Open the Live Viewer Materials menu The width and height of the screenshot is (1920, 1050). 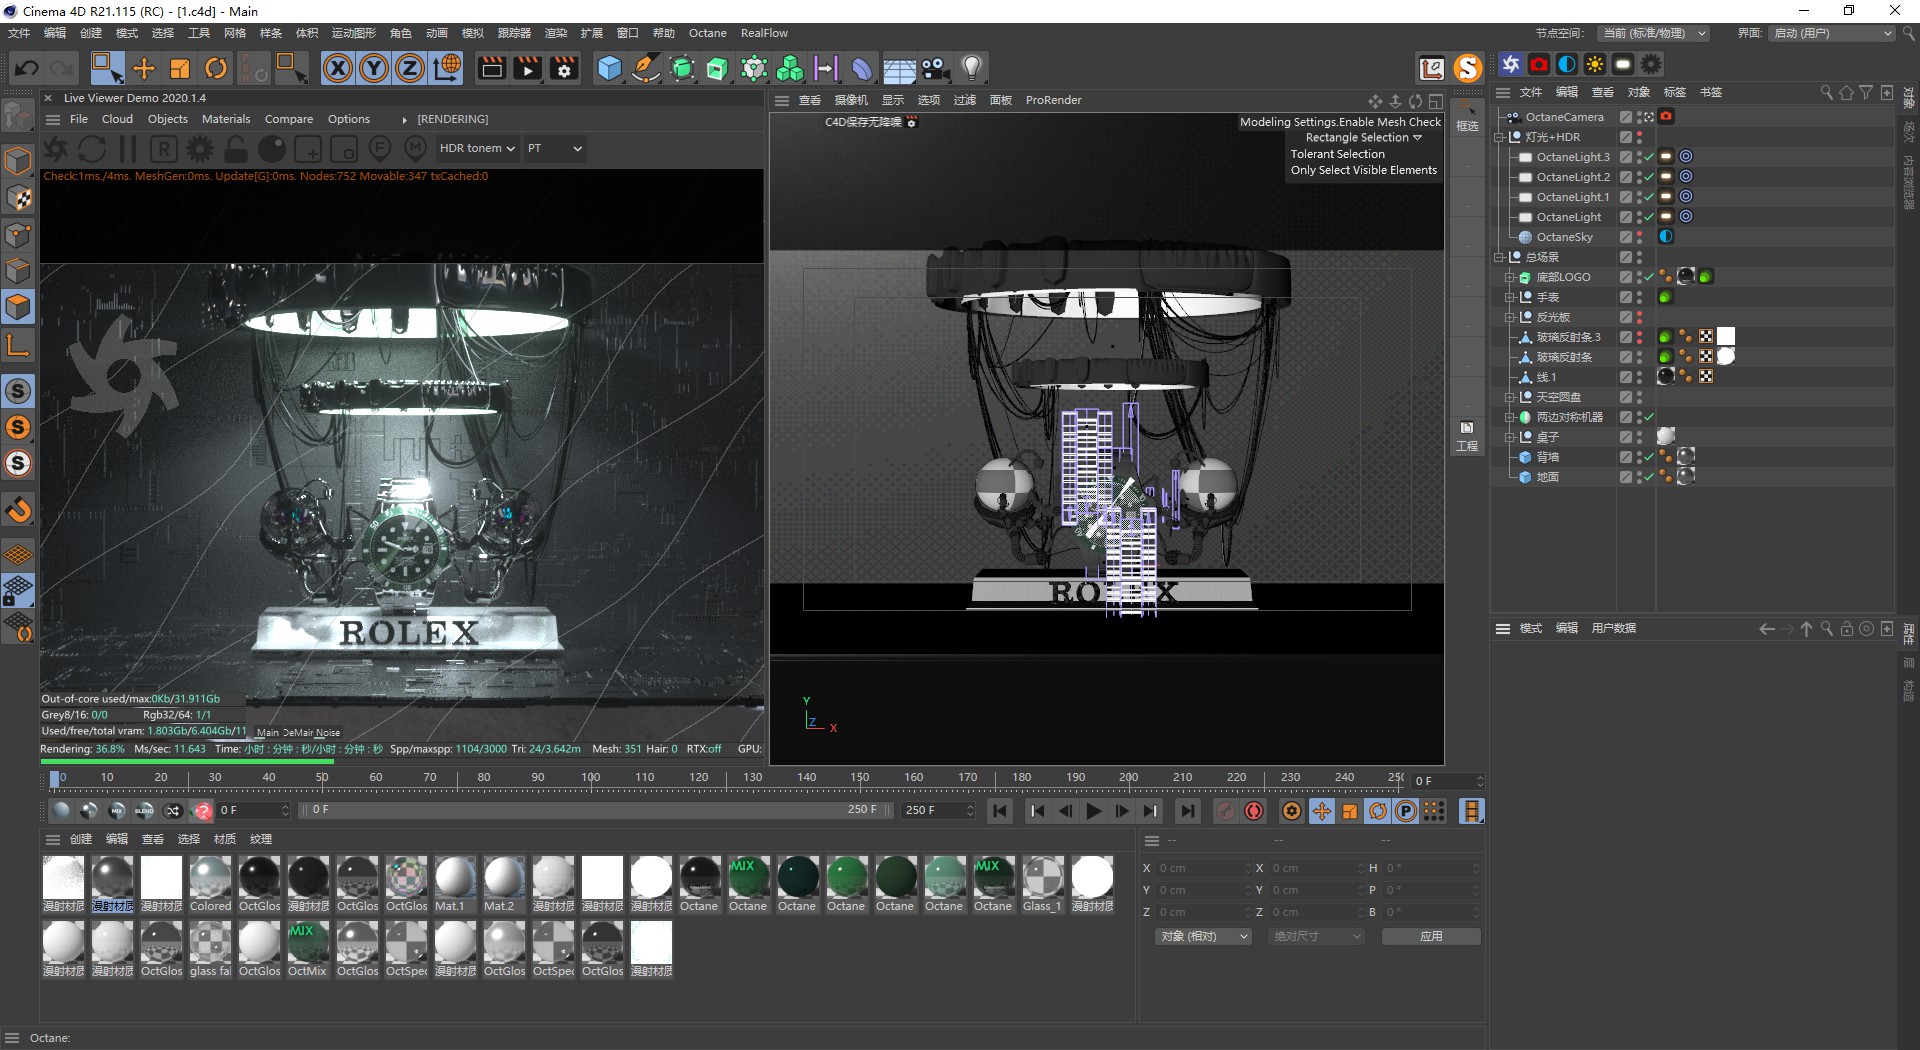click(x=226, y=119)
